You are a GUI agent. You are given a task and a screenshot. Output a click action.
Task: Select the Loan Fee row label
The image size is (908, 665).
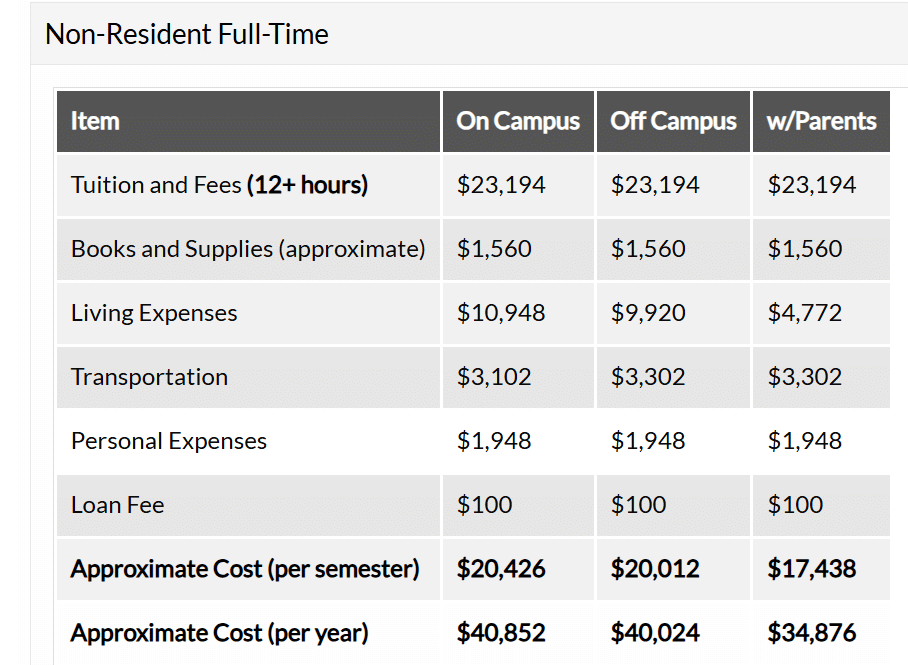[x=117, y=505]
